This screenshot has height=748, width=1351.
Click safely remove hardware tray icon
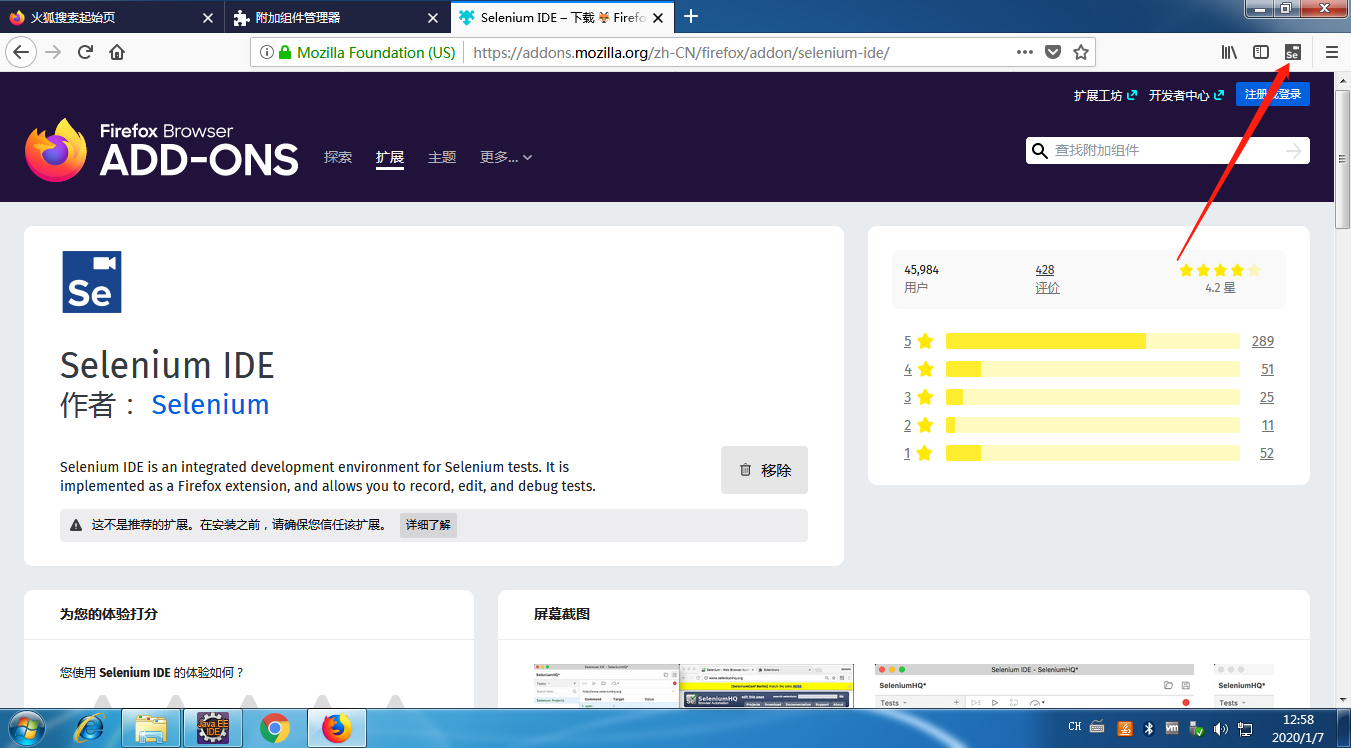click(x=1196, y=728)
